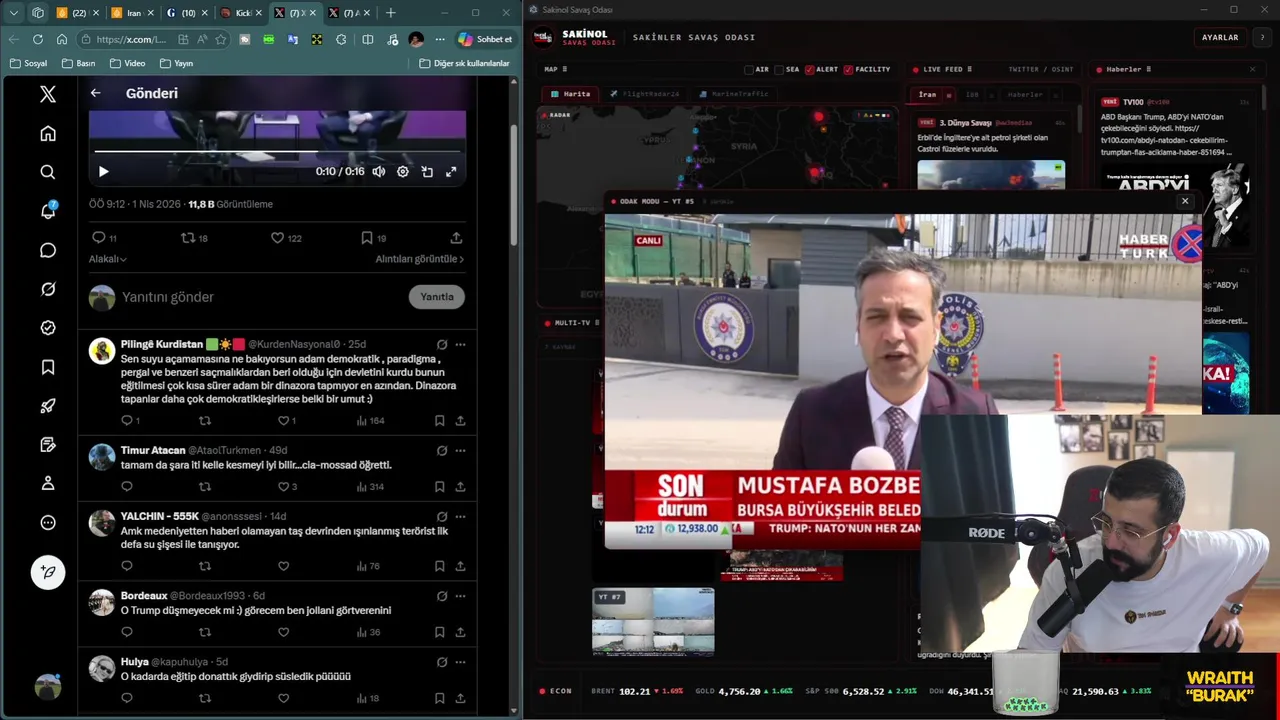This screenshot has height=720, width=1280.
Task: Open the X search (magnifier) sidebar icon
Action: (x=48, y=172)
